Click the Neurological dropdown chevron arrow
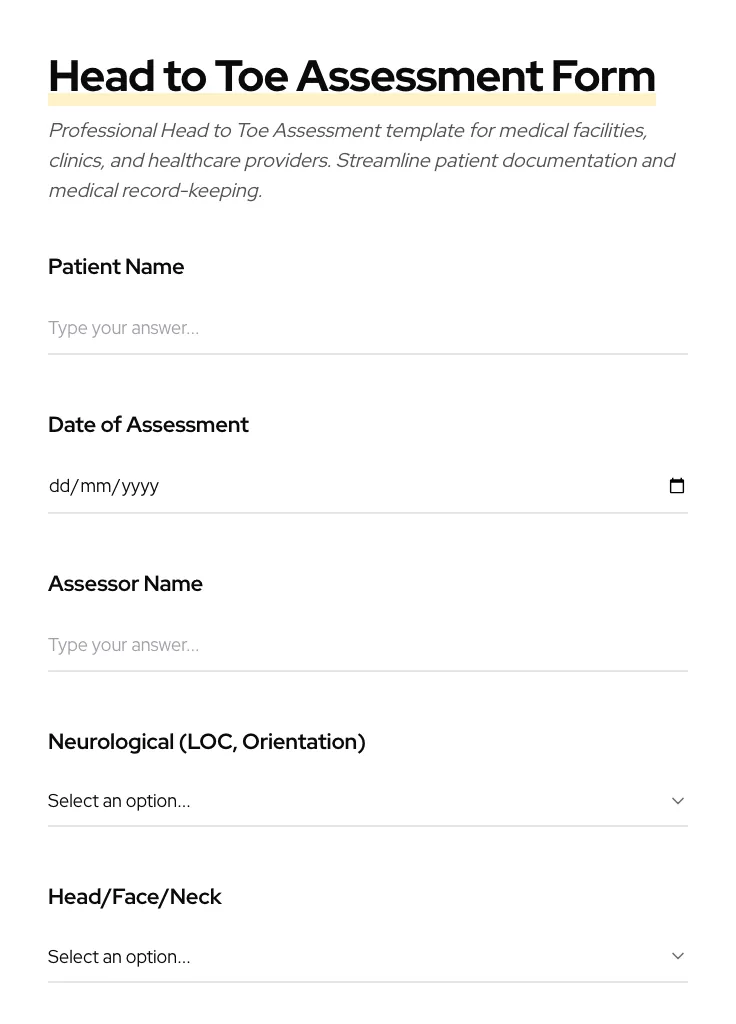 pyautogui.click(x=678, y=801)
